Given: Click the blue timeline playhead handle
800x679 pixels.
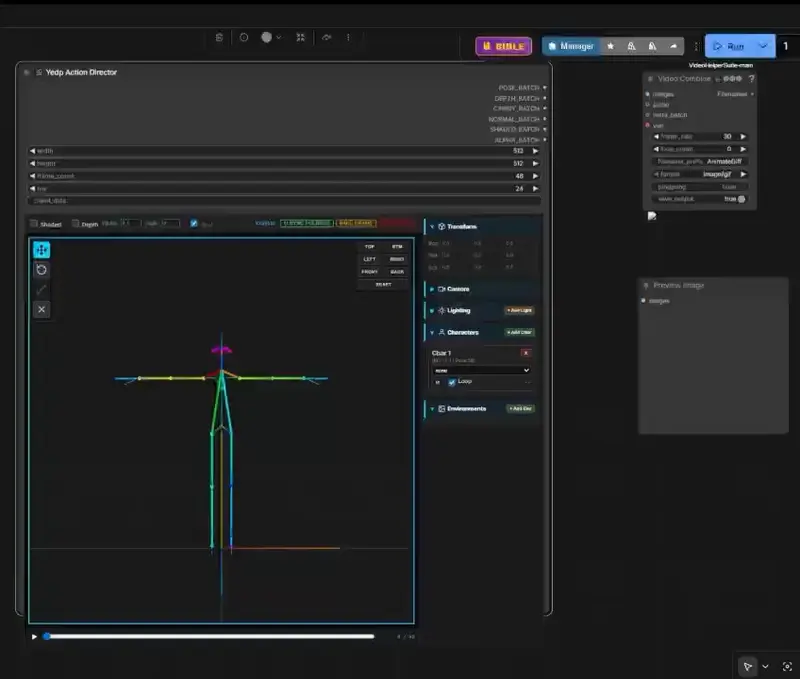Looking at the screenshot, I should point(47,637).
